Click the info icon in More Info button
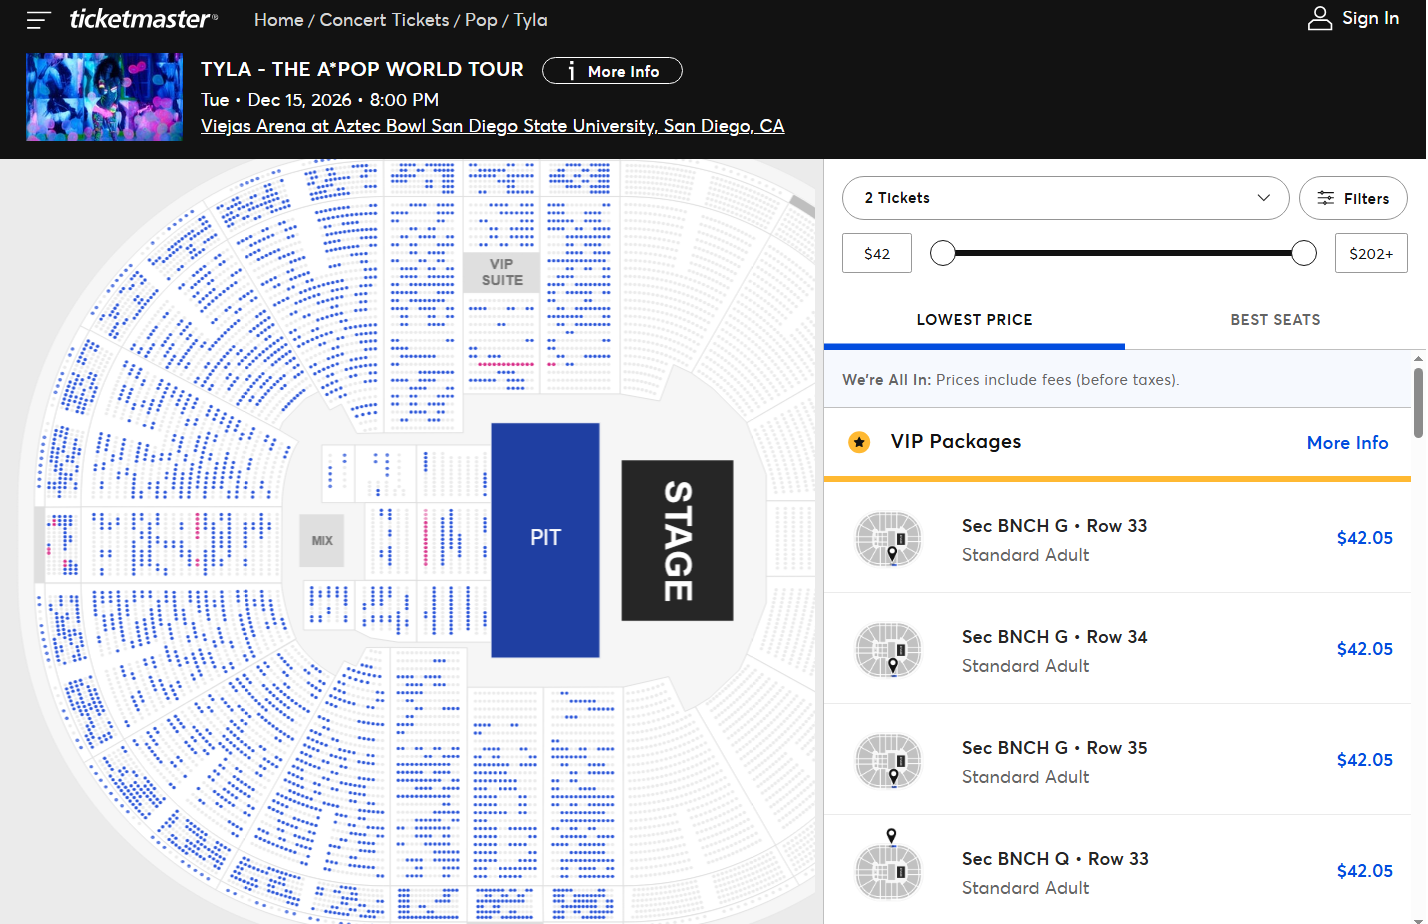The height and width of the screenshot is (924, 1428). (x=571, y=71)
